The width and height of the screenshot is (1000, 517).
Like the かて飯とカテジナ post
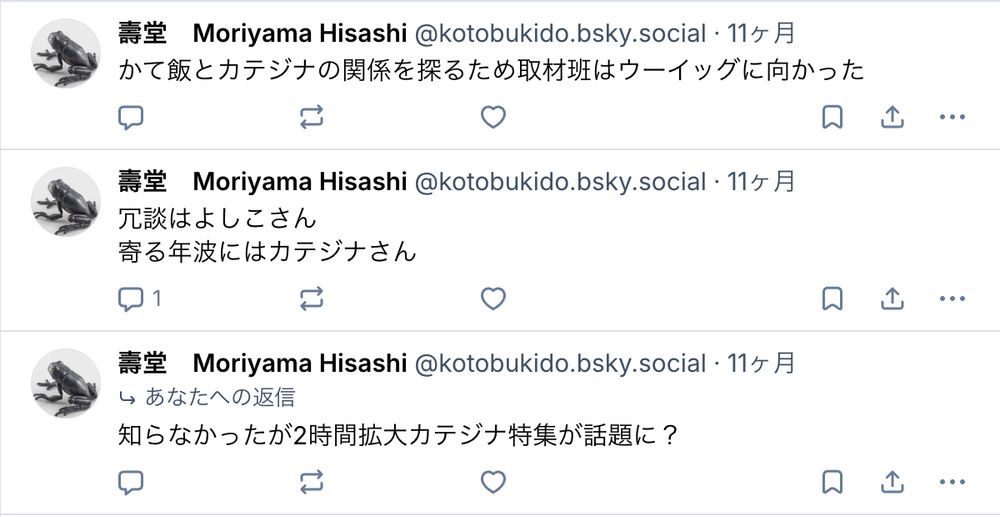[493, 118]
